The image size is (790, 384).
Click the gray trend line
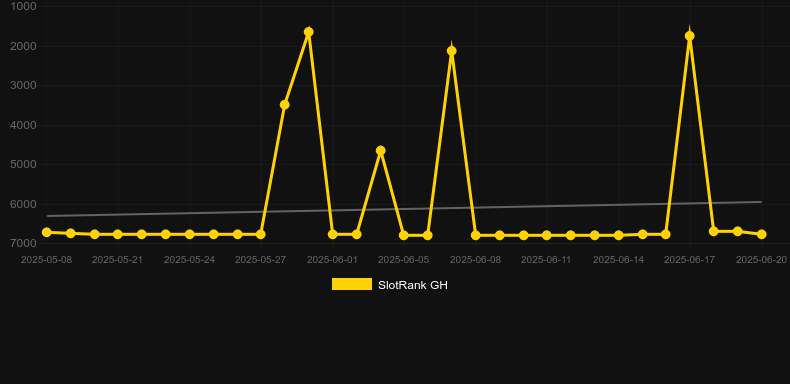(404, 209)
